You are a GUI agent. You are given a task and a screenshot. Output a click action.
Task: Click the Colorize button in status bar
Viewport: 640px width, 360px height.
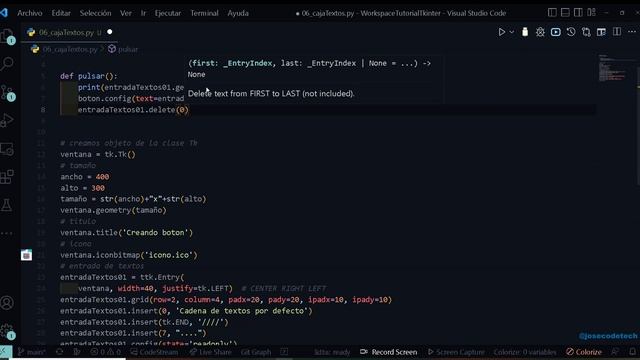click(x=584, y=352)
